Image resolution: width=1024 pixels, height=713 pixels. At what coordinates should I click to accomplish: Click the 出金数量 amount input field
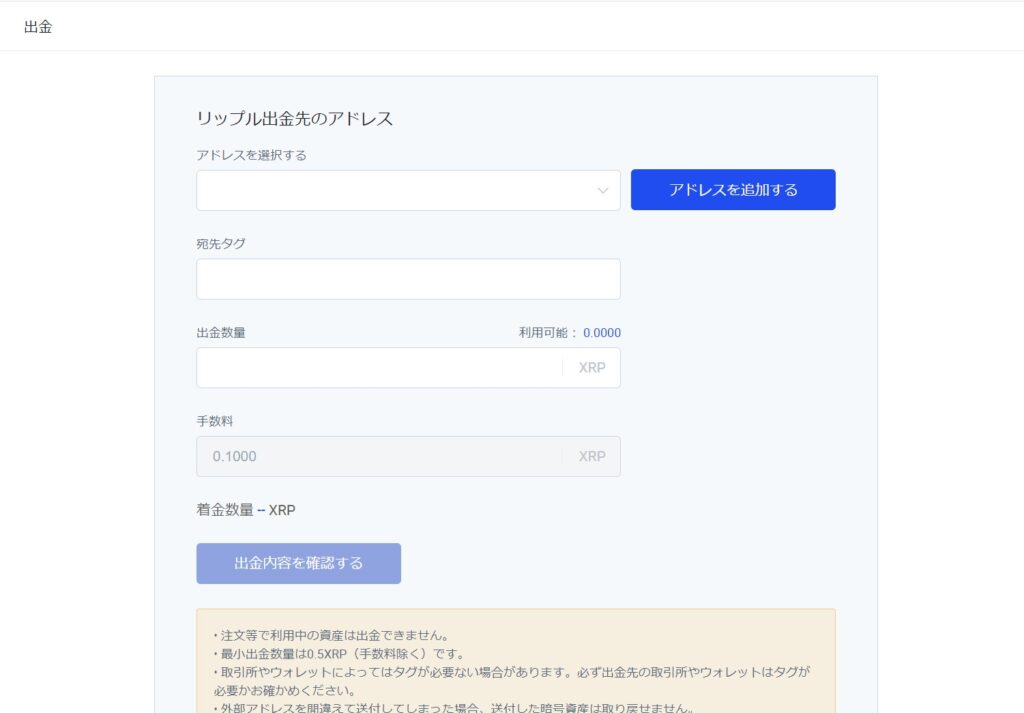[x=408, y=368]
